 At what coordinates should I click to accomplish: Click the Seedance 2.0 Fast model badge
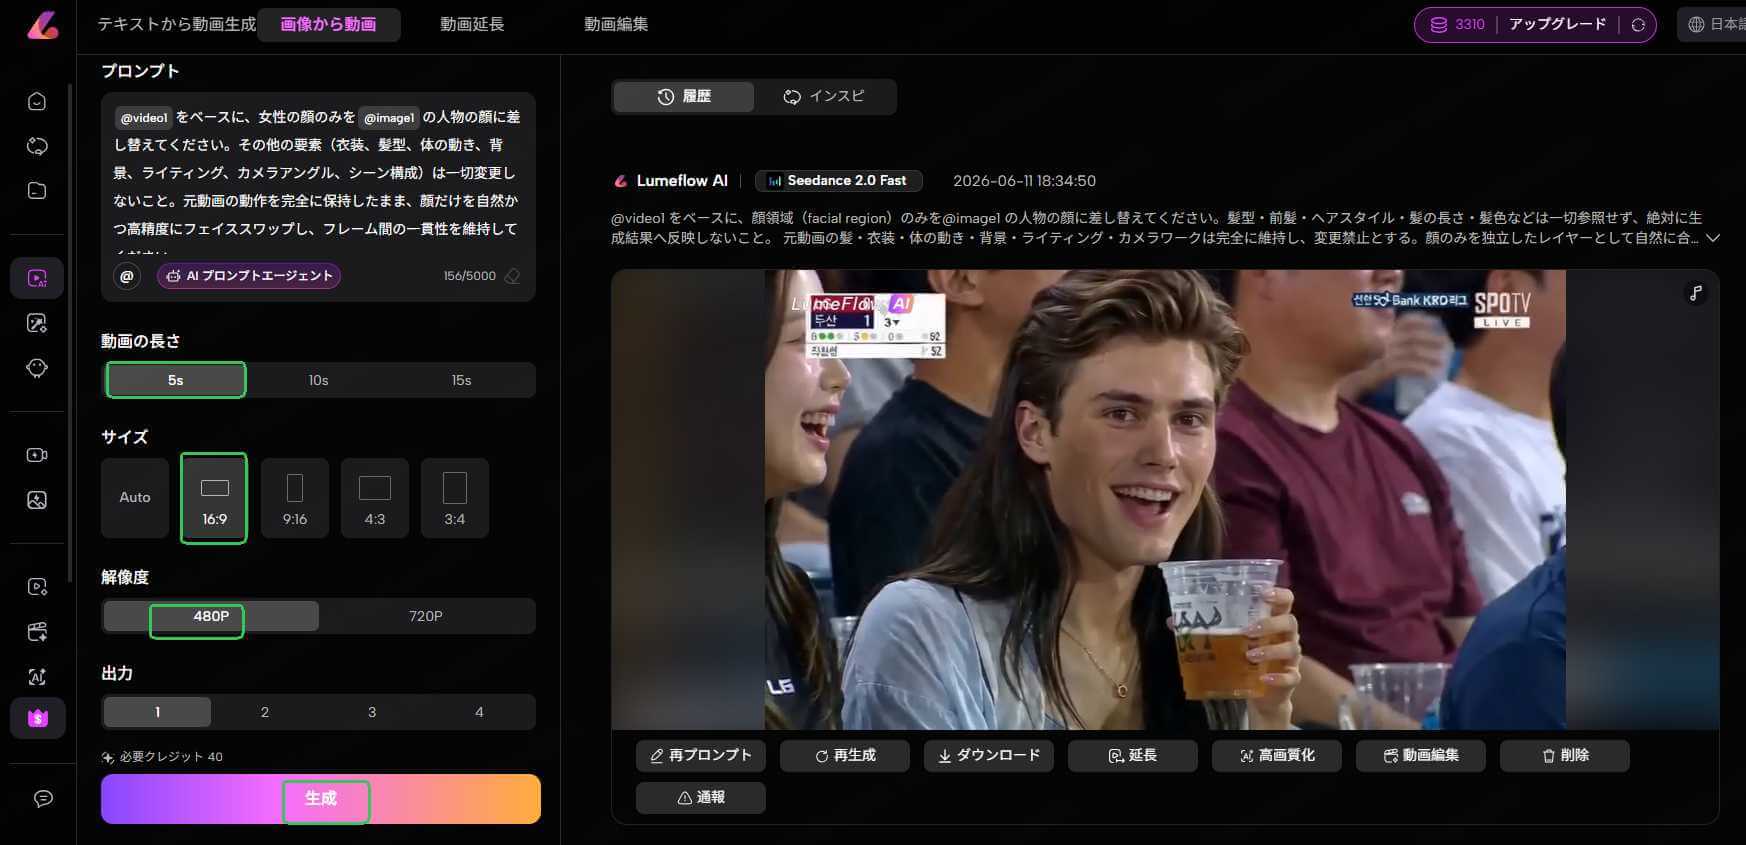[838, 181]
